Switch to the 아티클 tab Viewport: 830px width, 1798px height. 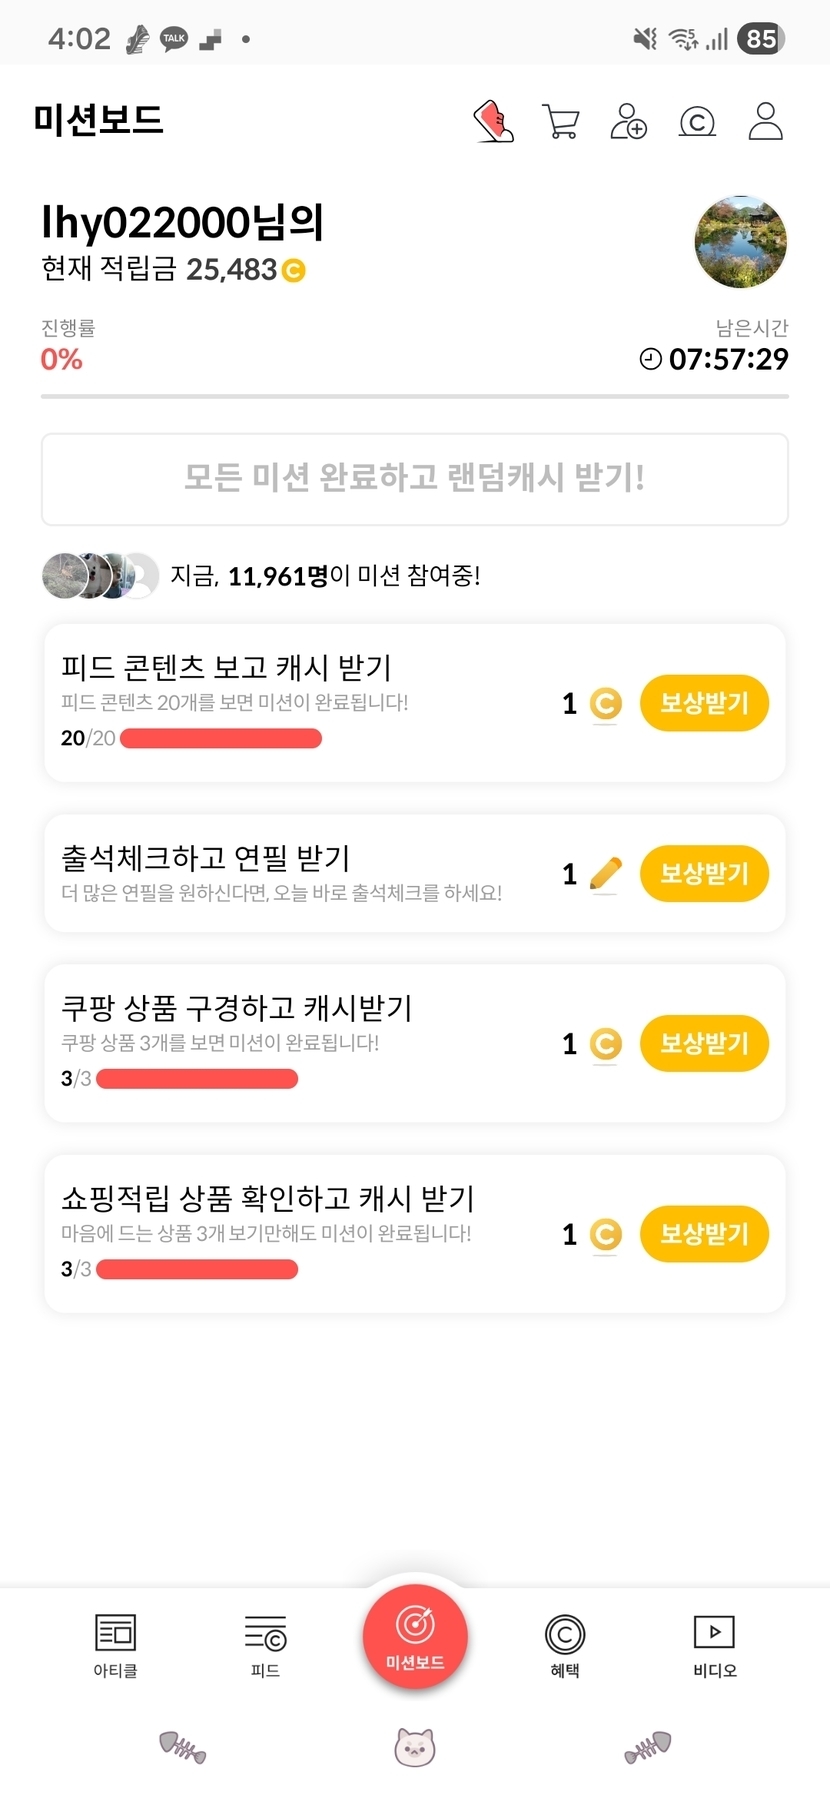tap(115, 1645)
